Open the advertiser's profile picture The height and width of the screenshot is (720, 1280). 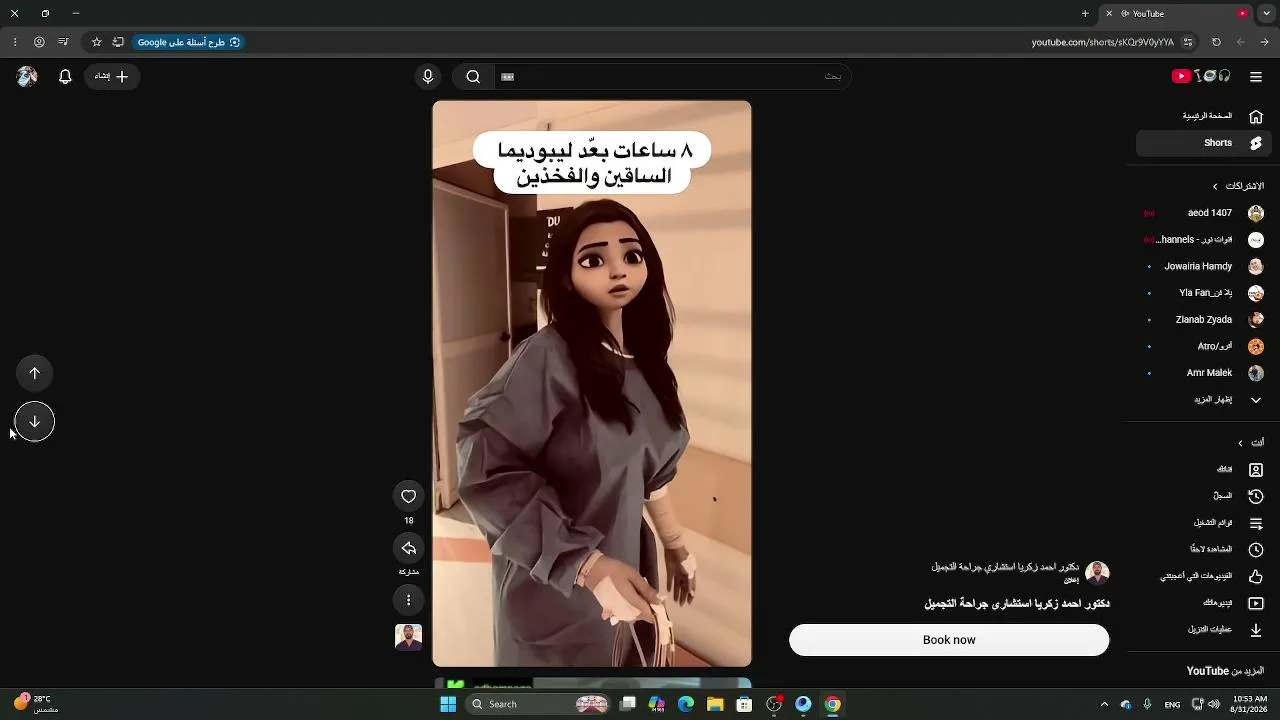(x=1097, y=573)
